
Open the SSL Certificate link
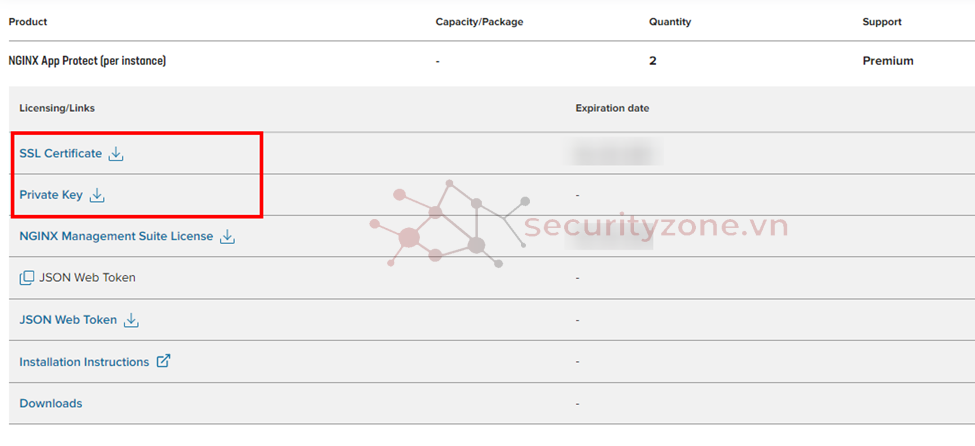click(x=60, y=154)
